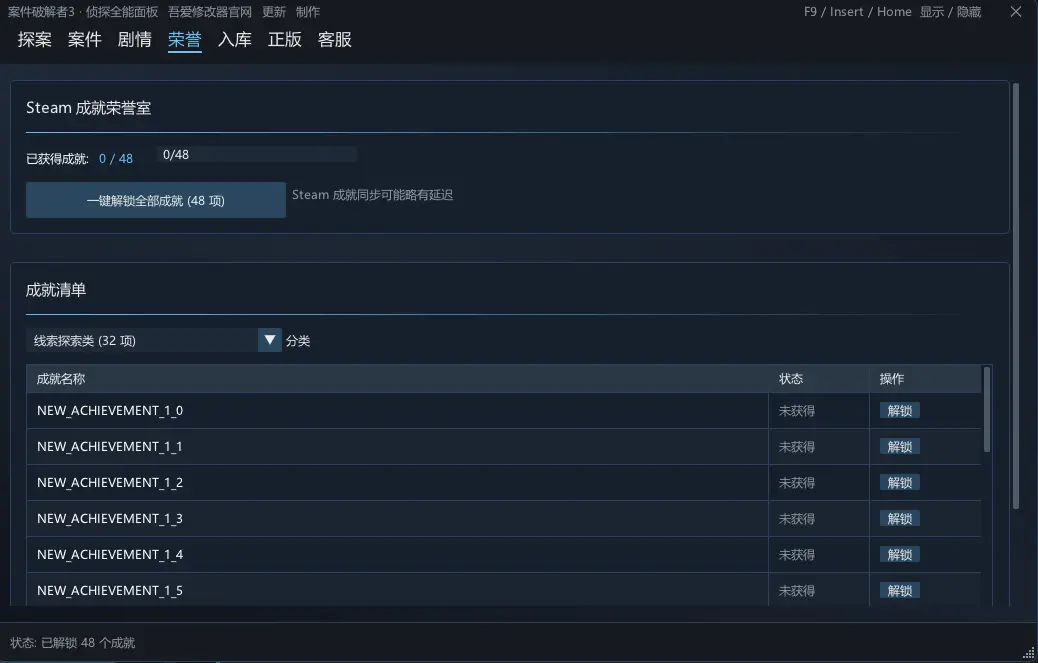Open the 线索探索类 (32 项) category dropdown

pos(154,340)
